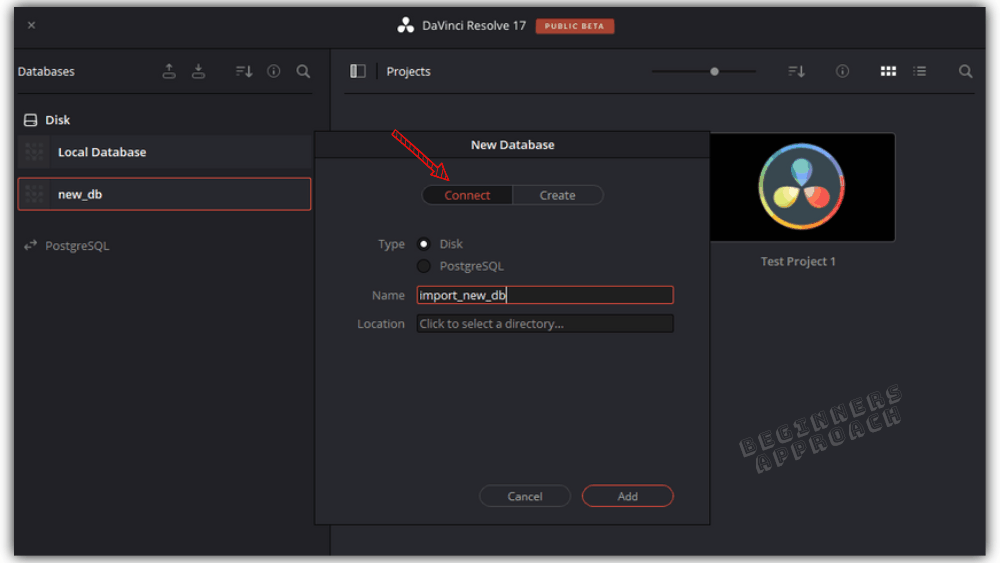Viewport: 1000px width, 563px height.
Task: Adjust the thumbnail size slider handle
Action: tap(714, 71)
